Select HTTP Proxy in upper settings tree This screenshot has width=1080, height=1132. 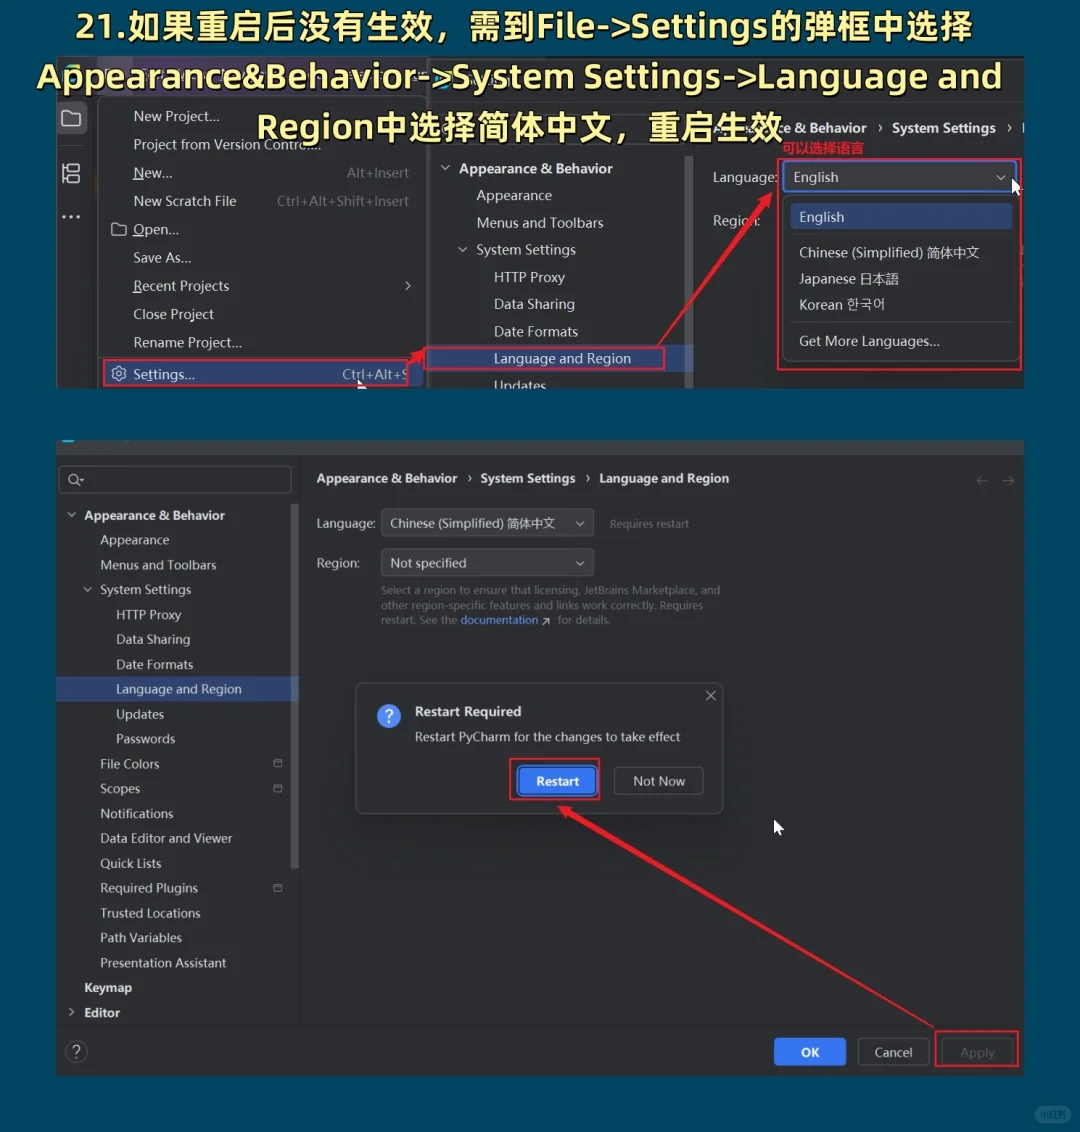tap(529, 277)
